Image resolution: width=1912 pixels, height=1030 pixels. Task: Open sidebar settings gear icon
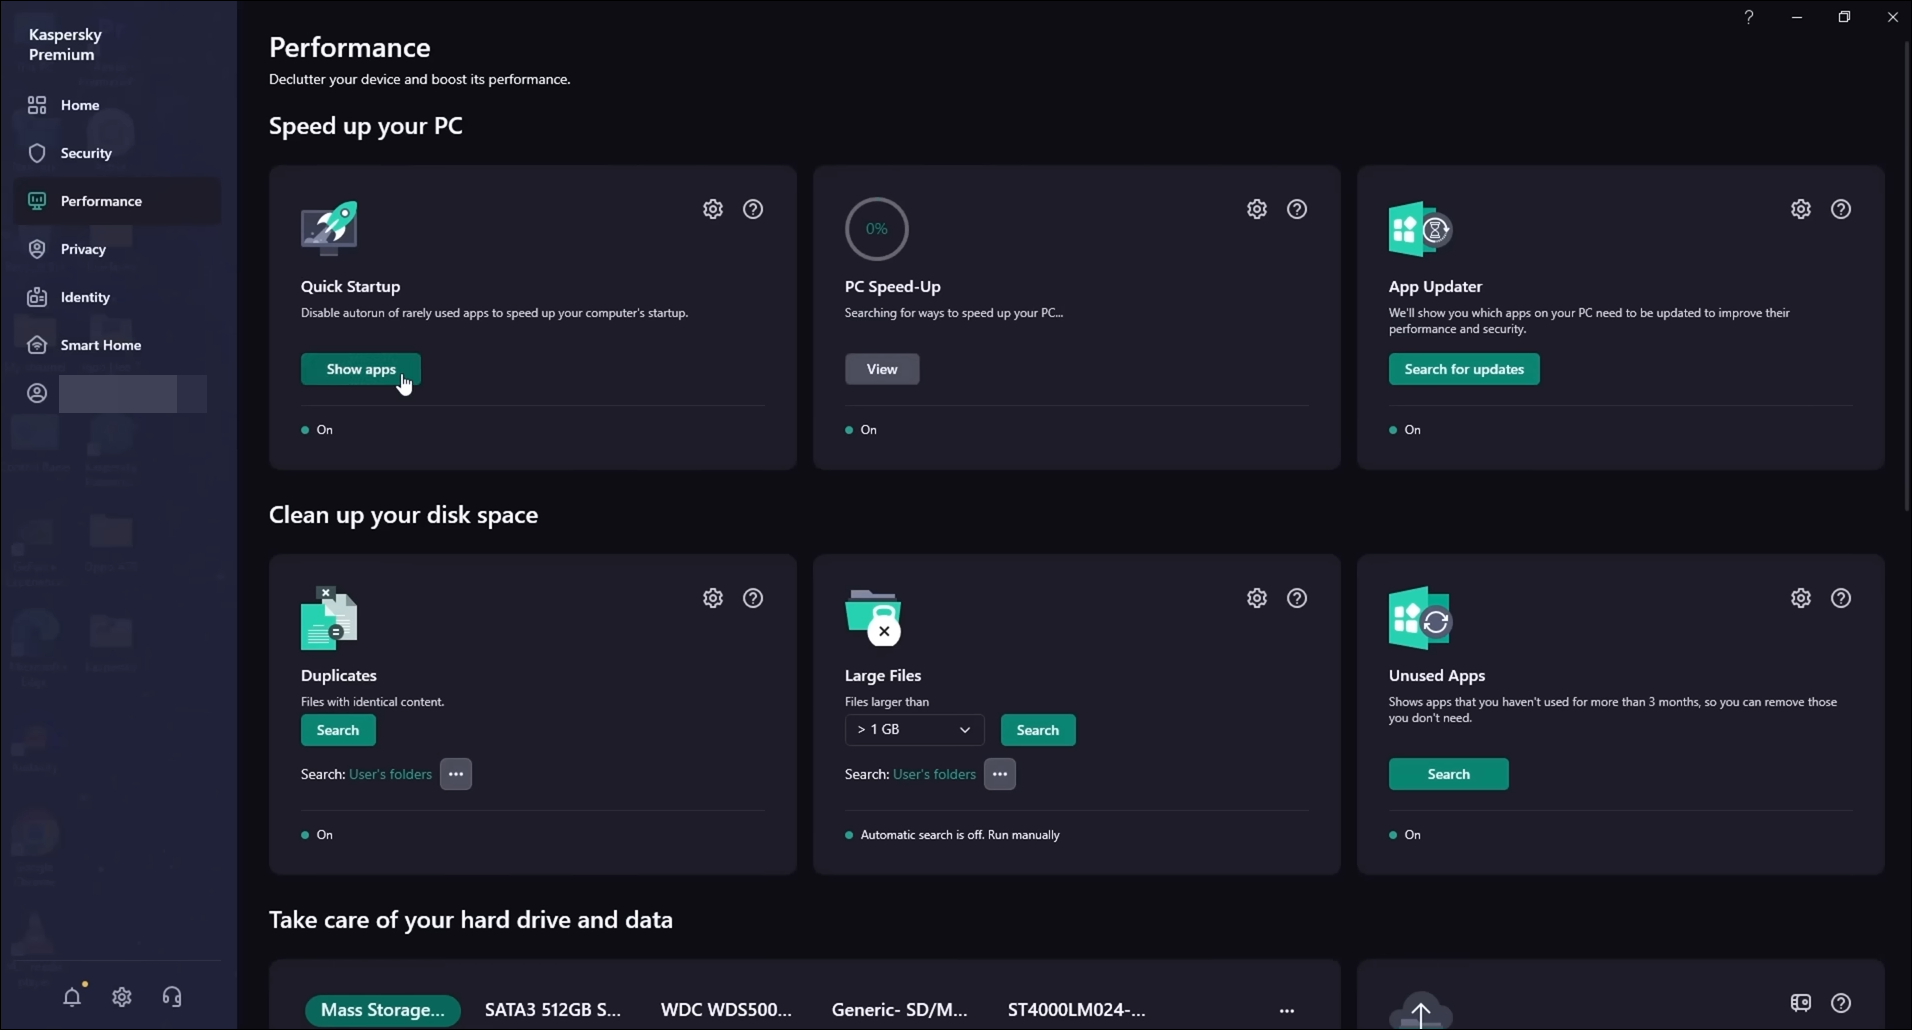coord(122,997)
